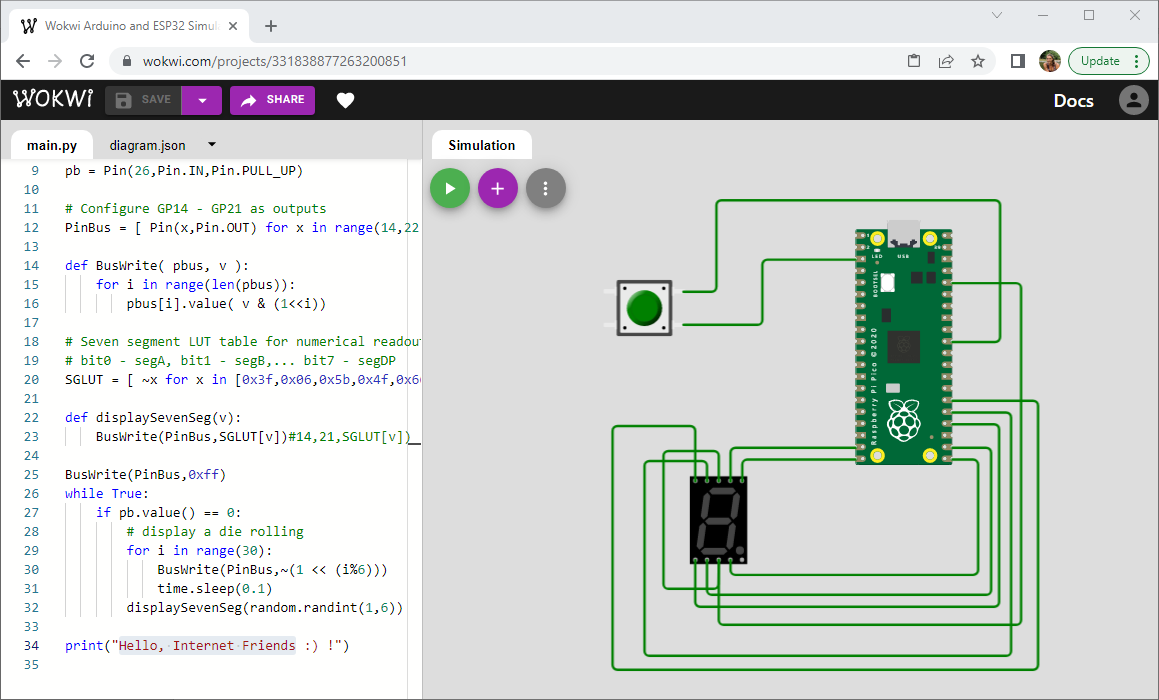Add a new part with purple plus button
This screenshot has height=700, width=1159.
pyautogui.click(x=498, y=188)
